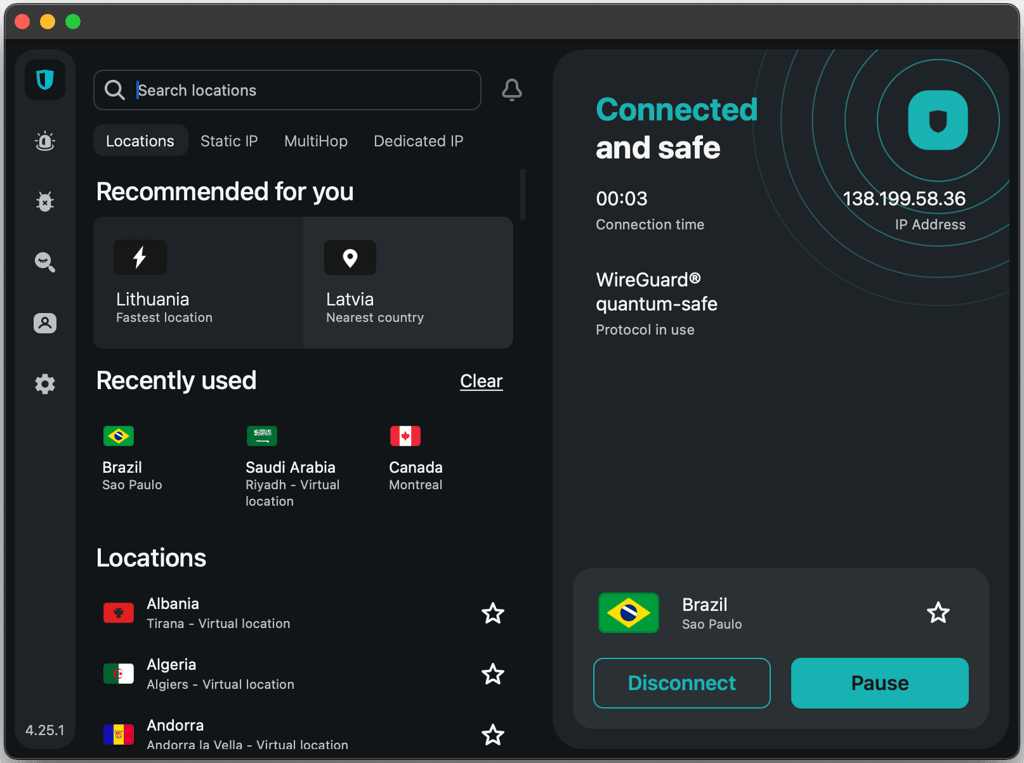Select Saudi Arabia Riyadh Virtual location
The height and width of the screenshot is (763, 1024).
tap(293, 466)
